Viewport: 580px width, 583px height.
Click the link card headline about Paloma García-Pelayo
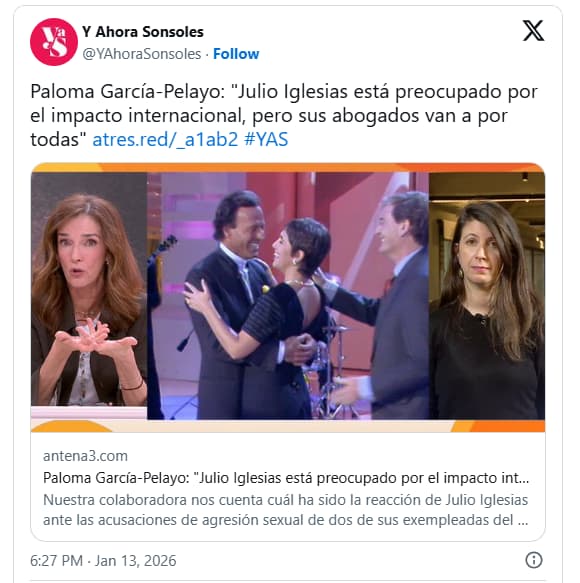(286, 478)
